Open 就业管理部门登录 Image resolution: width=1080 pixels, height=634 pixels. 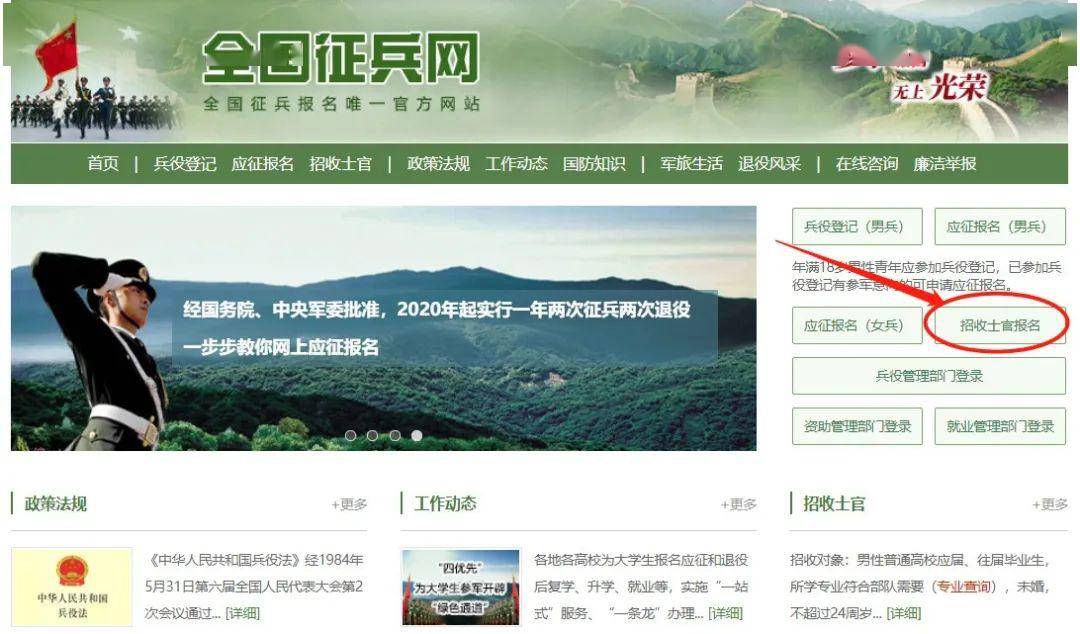999,426
